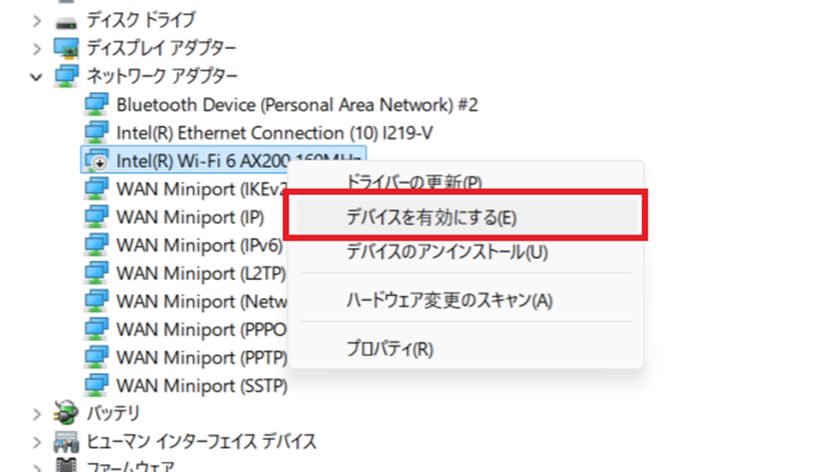This screenshot has height=472, width=822.
Task: Click the WAN Miniport (SSTP) adapter icon
Action: coord(97,385)
